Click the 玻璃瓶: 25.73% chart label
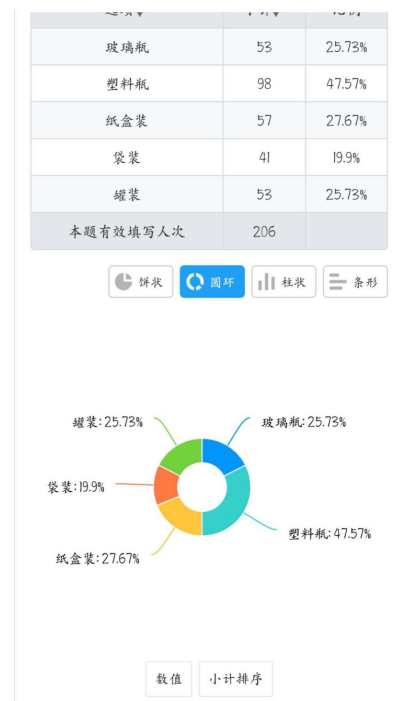This screenshot has width=414, height=701. click(304, 422)
